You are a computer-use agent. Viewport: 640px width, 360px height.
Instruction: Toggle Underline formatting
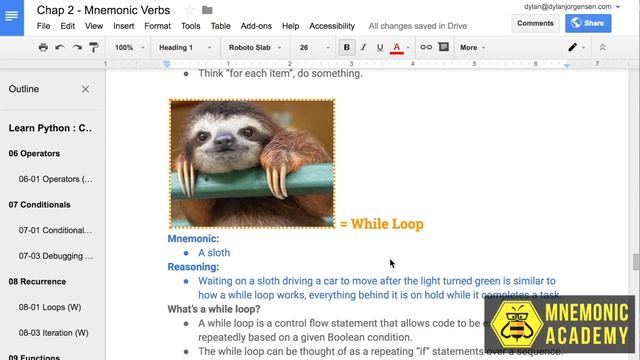380,47
